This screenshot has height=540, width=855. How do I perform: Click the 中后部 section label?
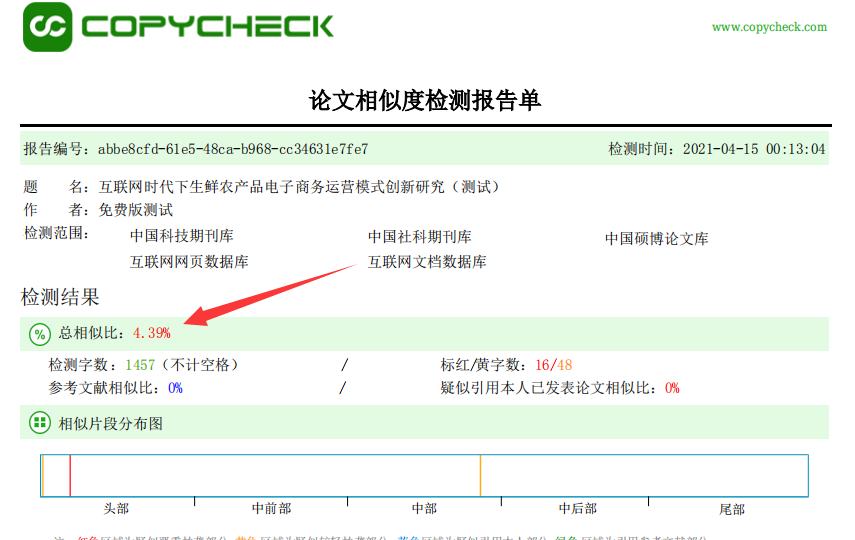tap(578, 509)
